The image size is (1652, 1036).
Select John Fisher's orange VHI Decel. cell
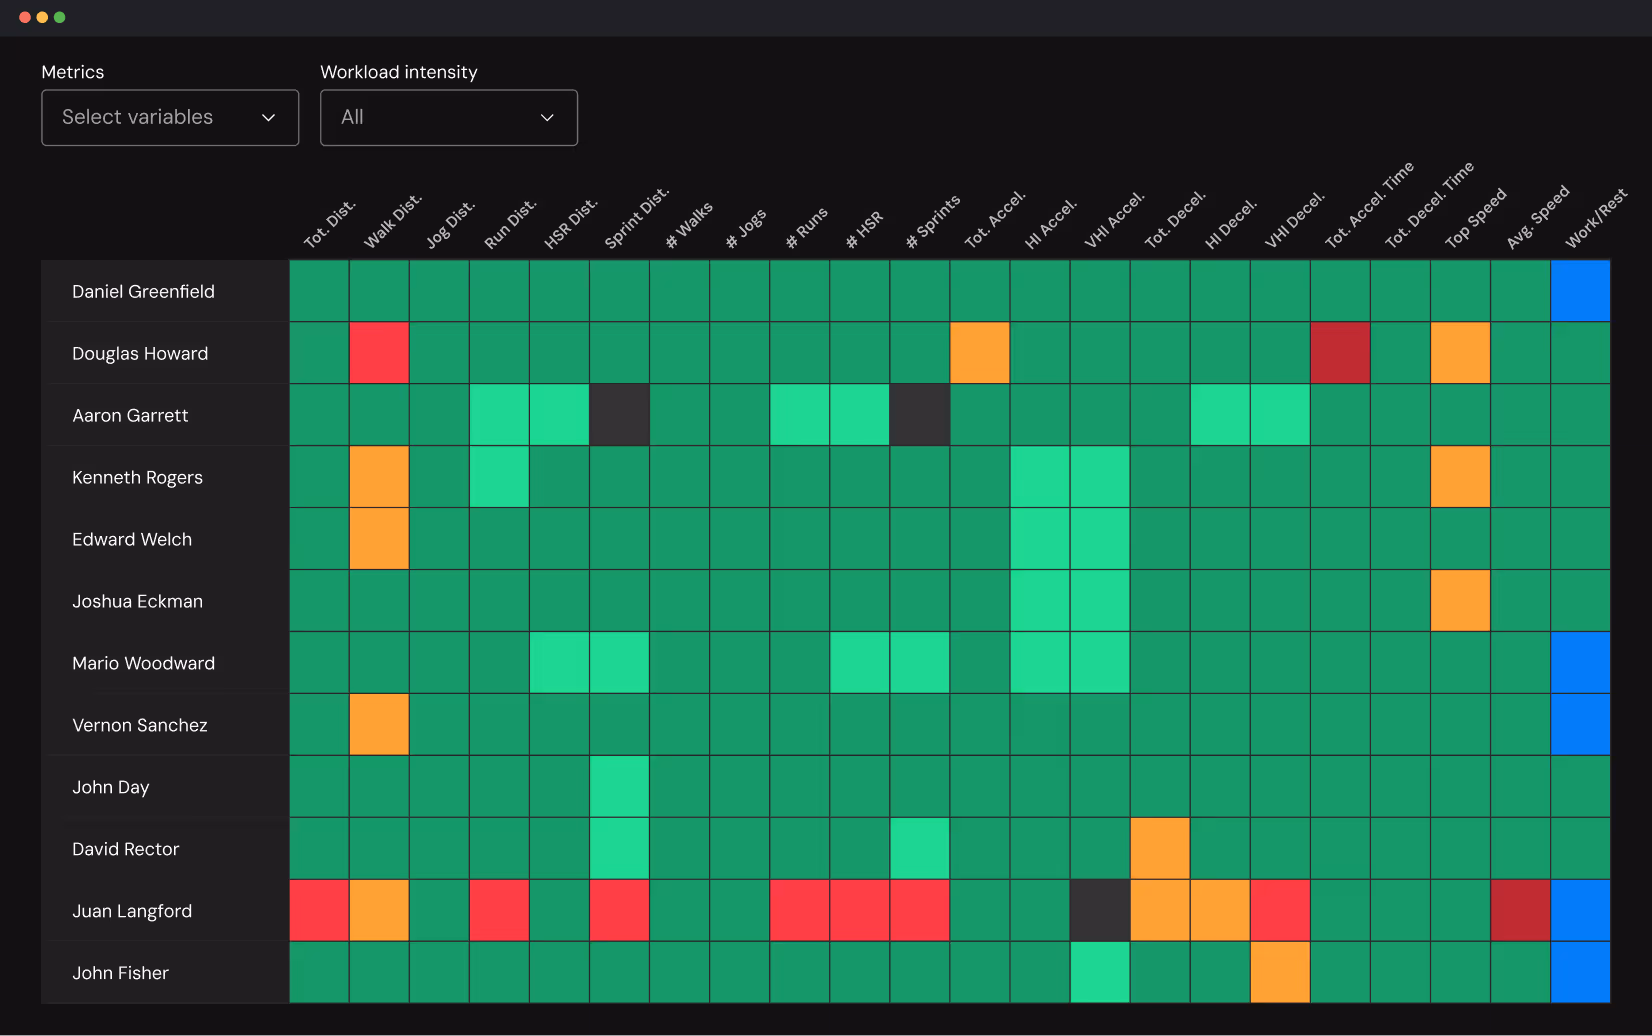(1280, 972)
